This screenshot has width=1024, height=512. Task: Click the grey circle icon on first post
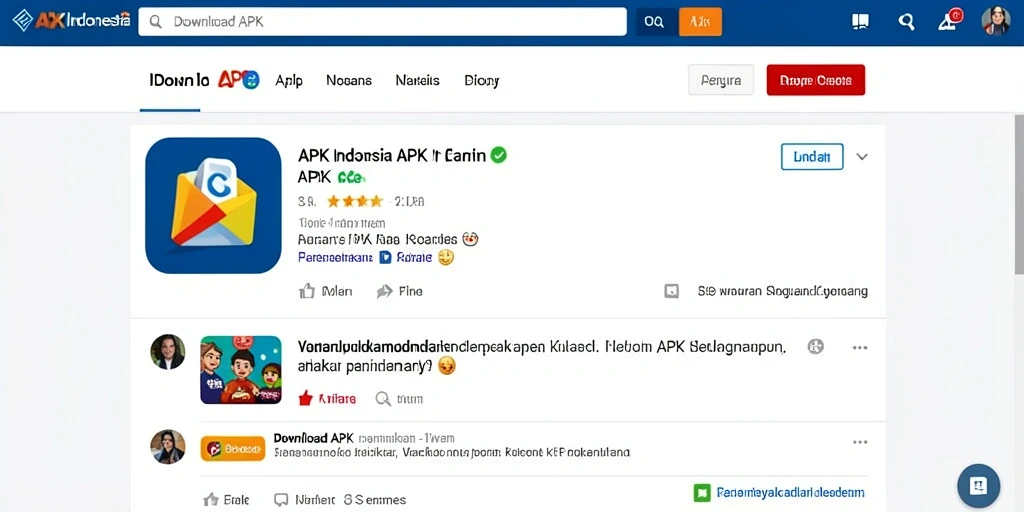pos(815,347)
